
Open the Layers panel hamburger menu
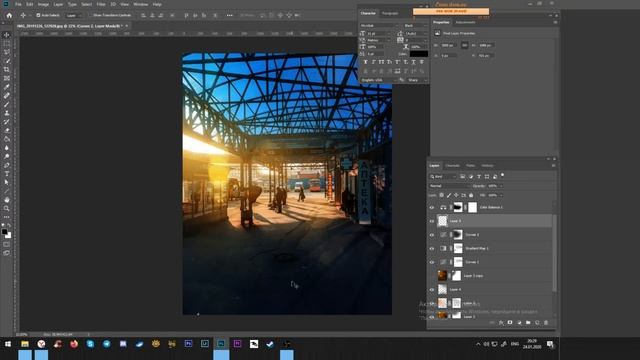click(x=553, y=165)
